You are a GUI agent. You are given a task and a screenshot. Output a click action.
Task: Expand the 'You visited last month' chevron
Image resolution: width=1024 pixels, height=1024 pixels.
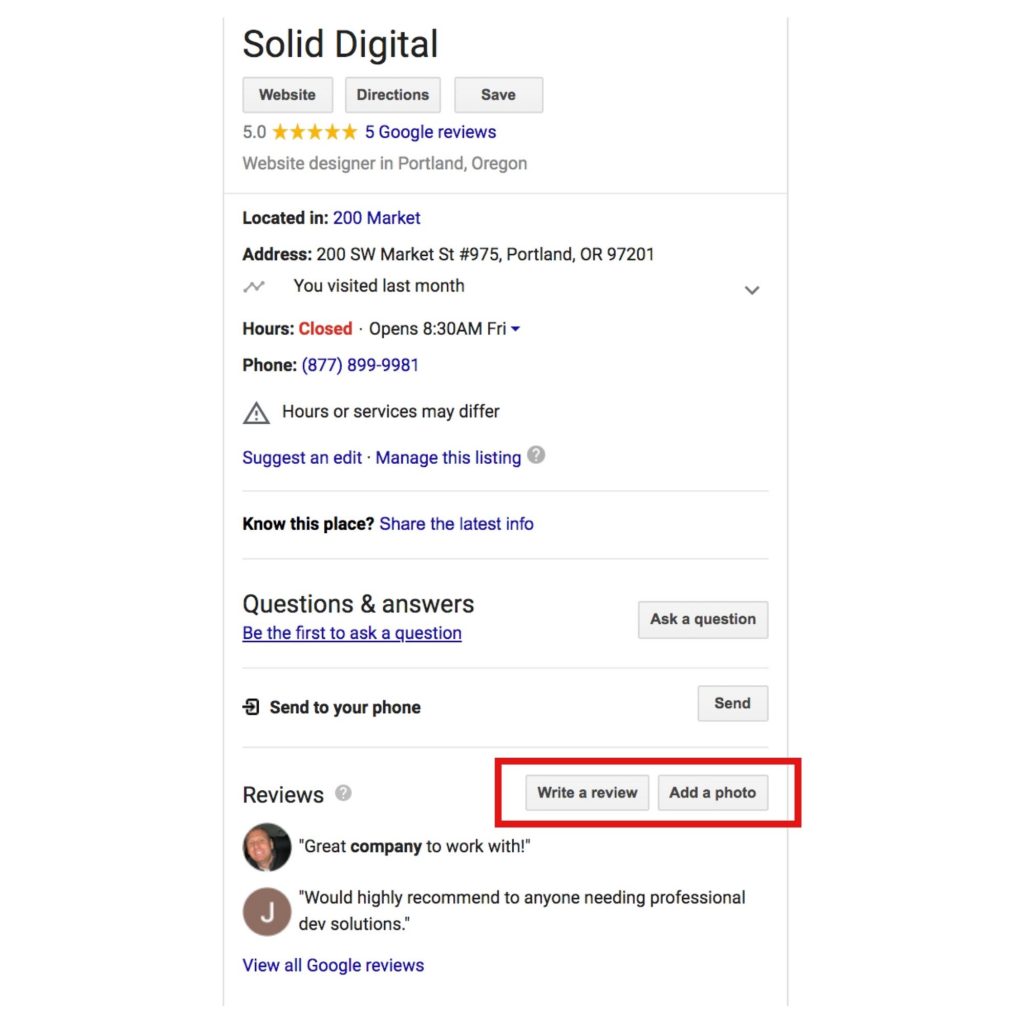coord(752,290)
